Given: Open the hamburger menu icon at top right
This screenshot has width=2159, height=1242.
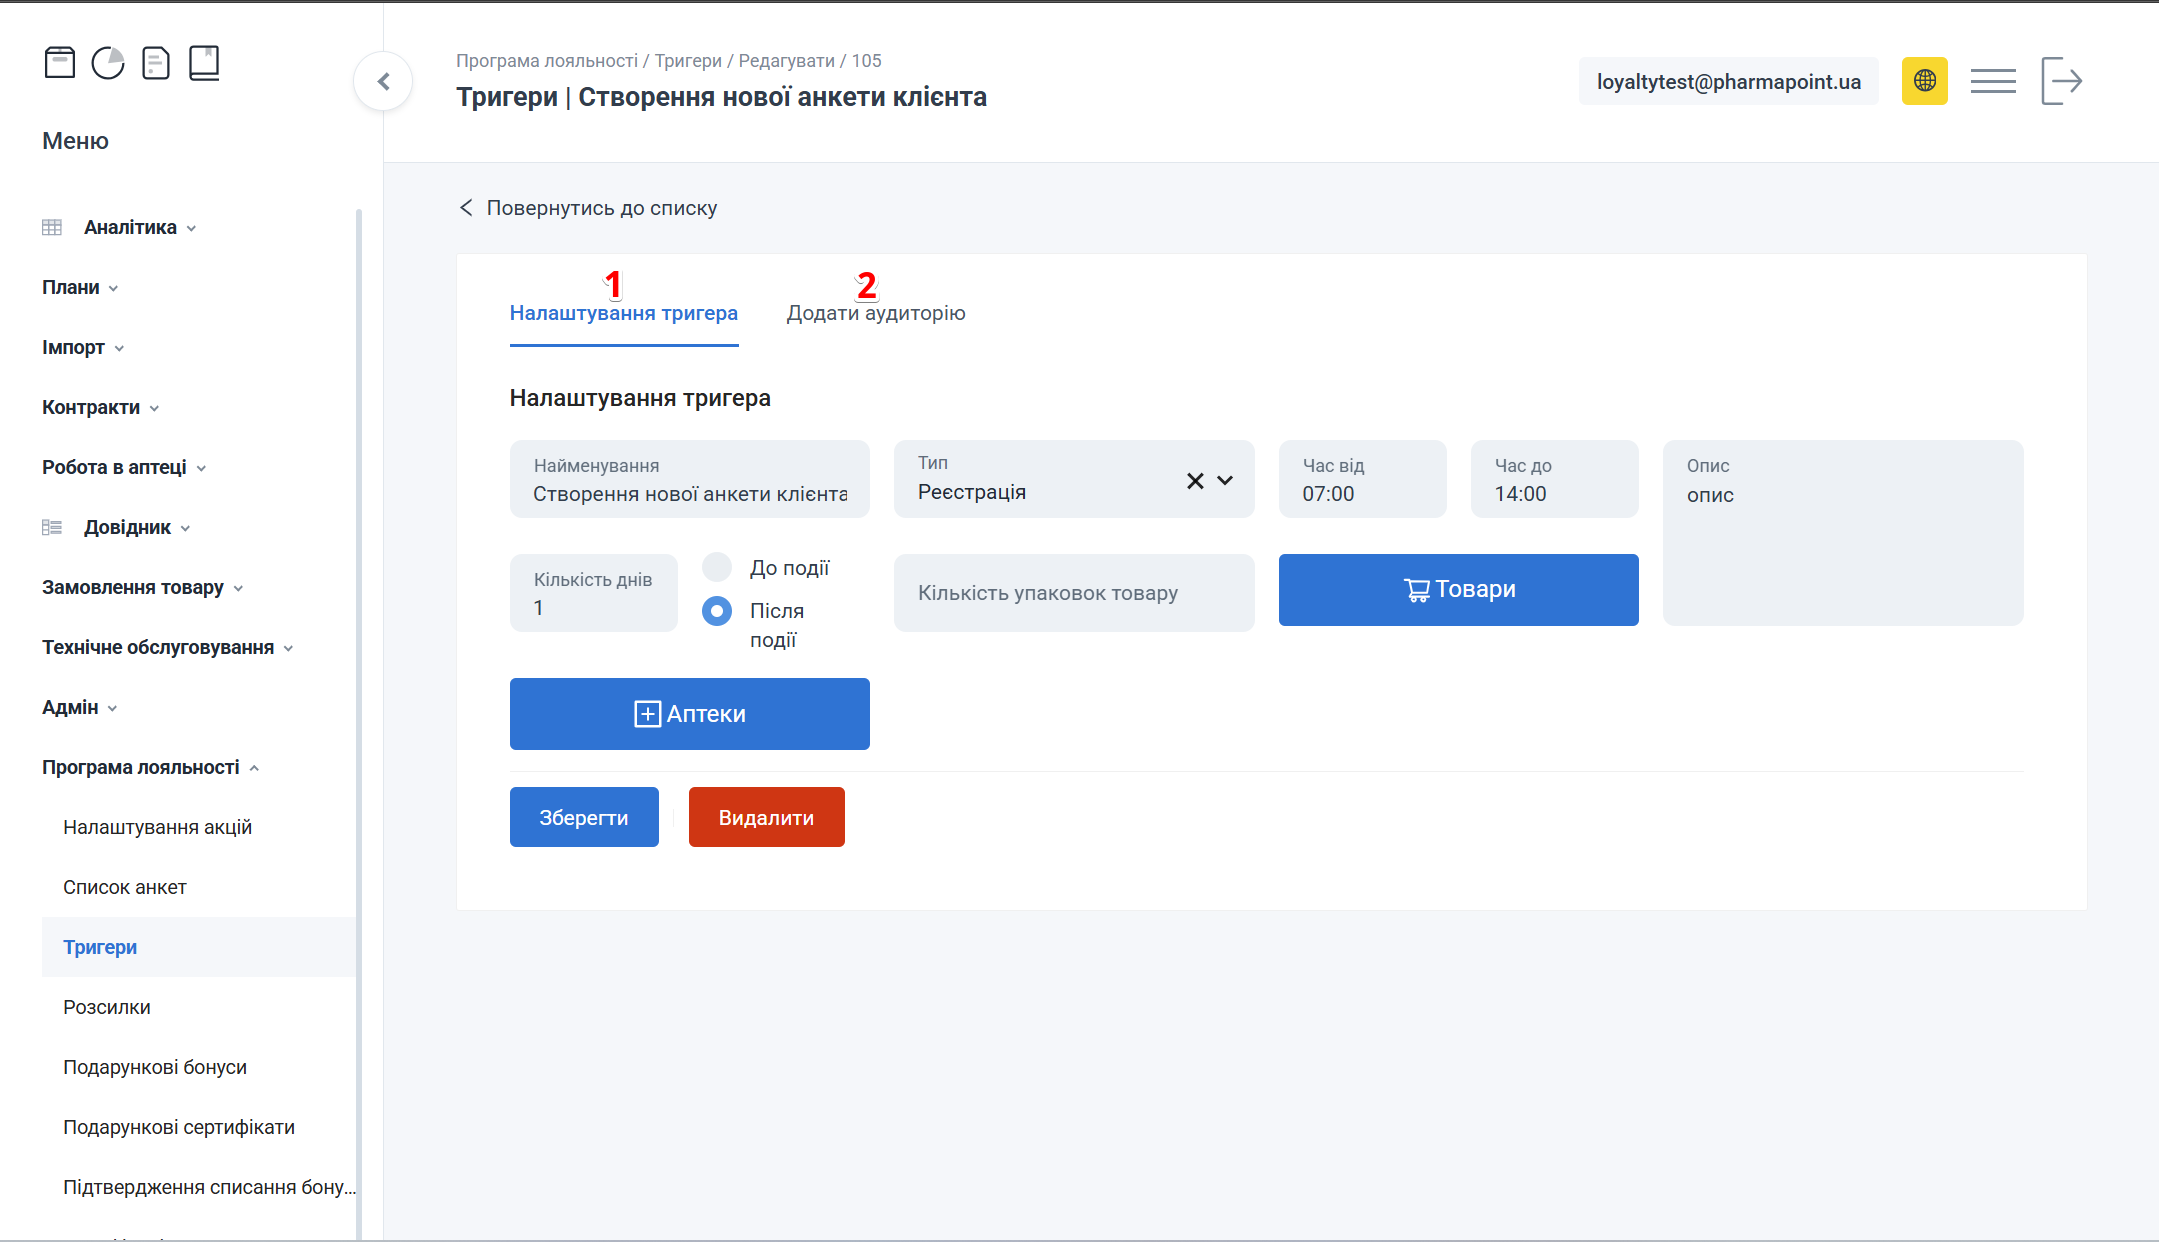Looking at the screenshot, I should click(1993, 80).
